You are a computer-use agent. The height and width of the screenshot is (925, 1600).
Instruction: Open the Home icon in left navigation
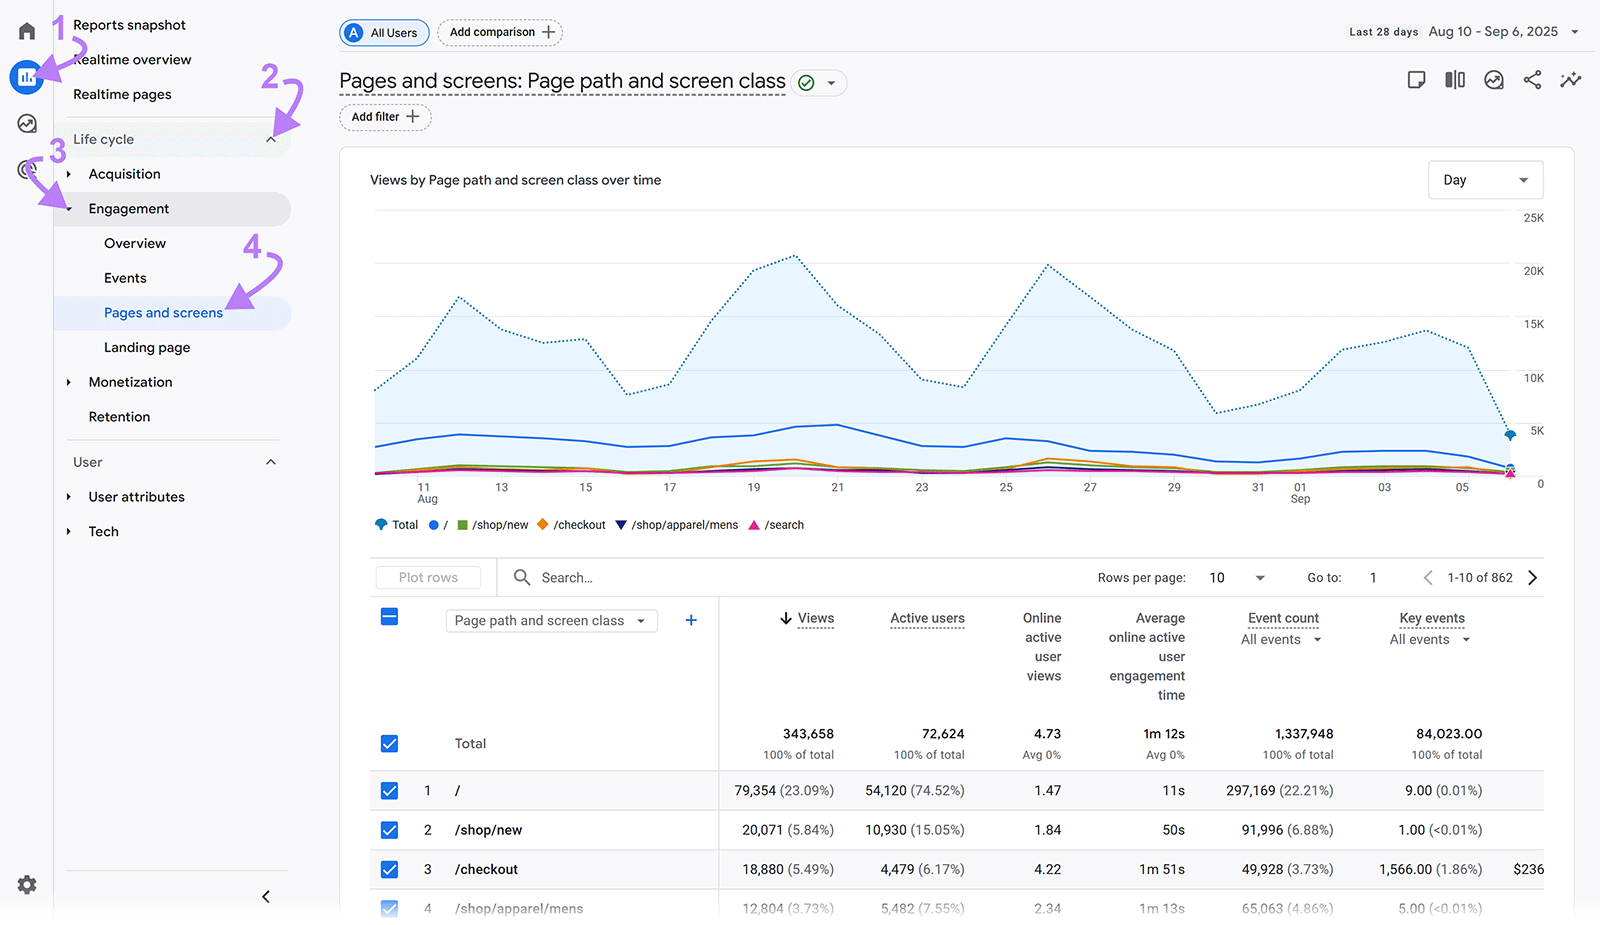pyautogui.click(x=27, y=30)
